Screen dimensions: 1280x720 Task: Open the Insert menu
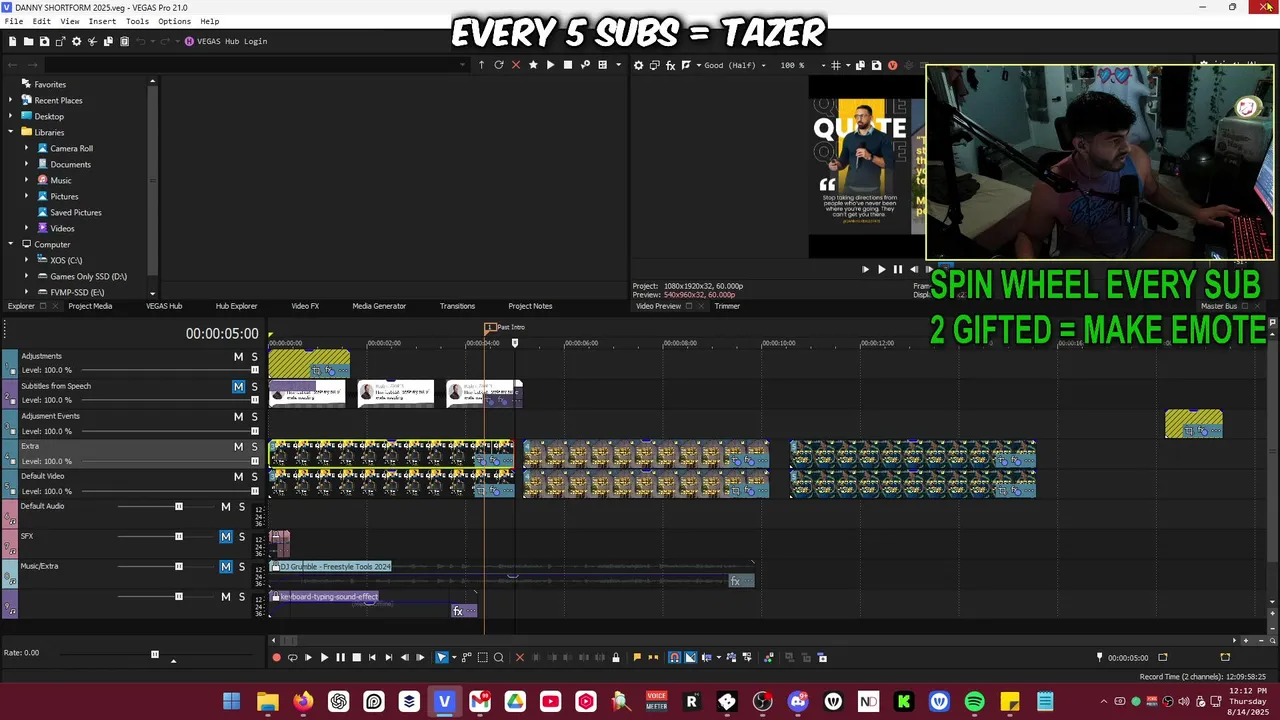102,21
